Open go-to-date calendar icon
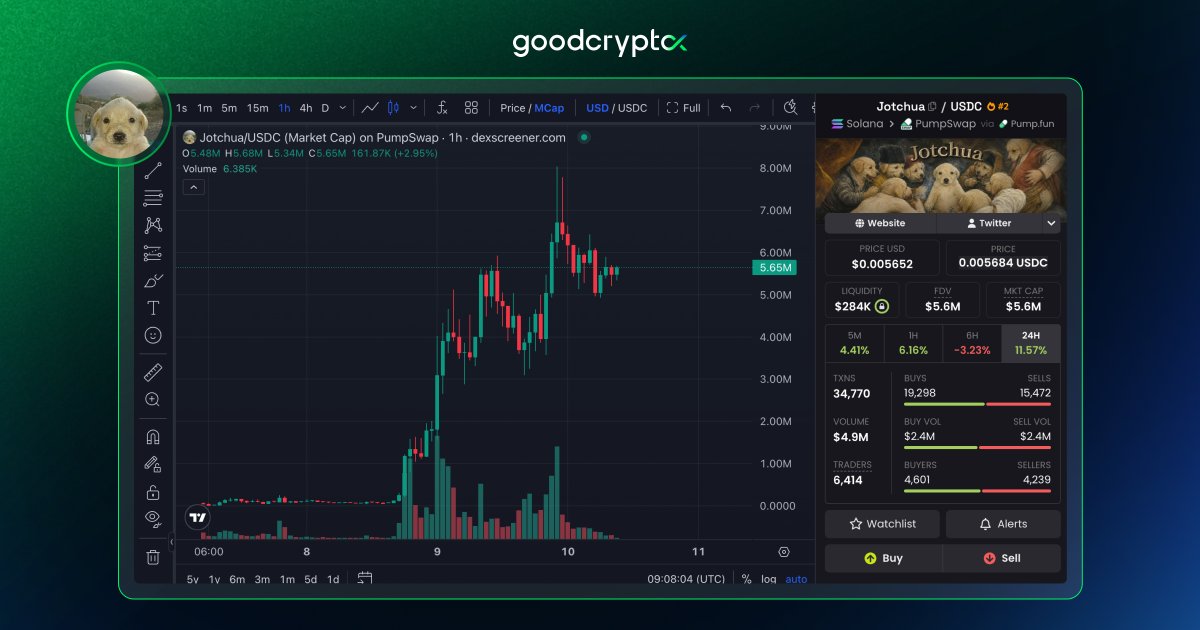This screenshot has width=1200, height=630. [365, 579]
